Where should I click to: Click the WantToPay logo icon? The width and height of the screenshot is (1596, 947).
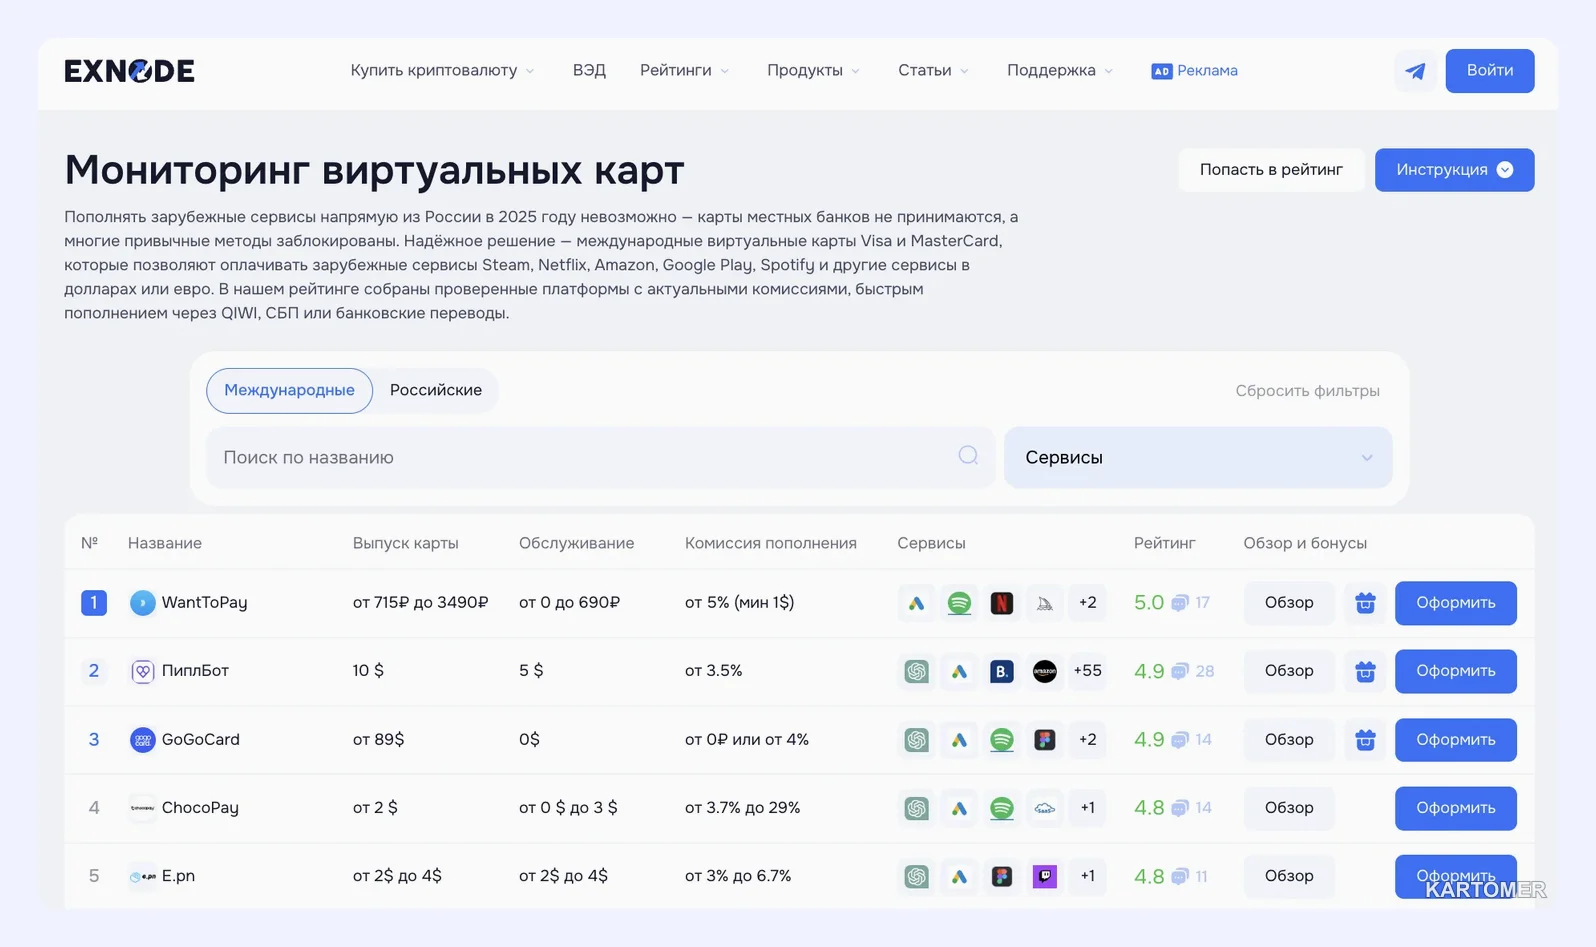pyautogui.click(x=143, y=603)
